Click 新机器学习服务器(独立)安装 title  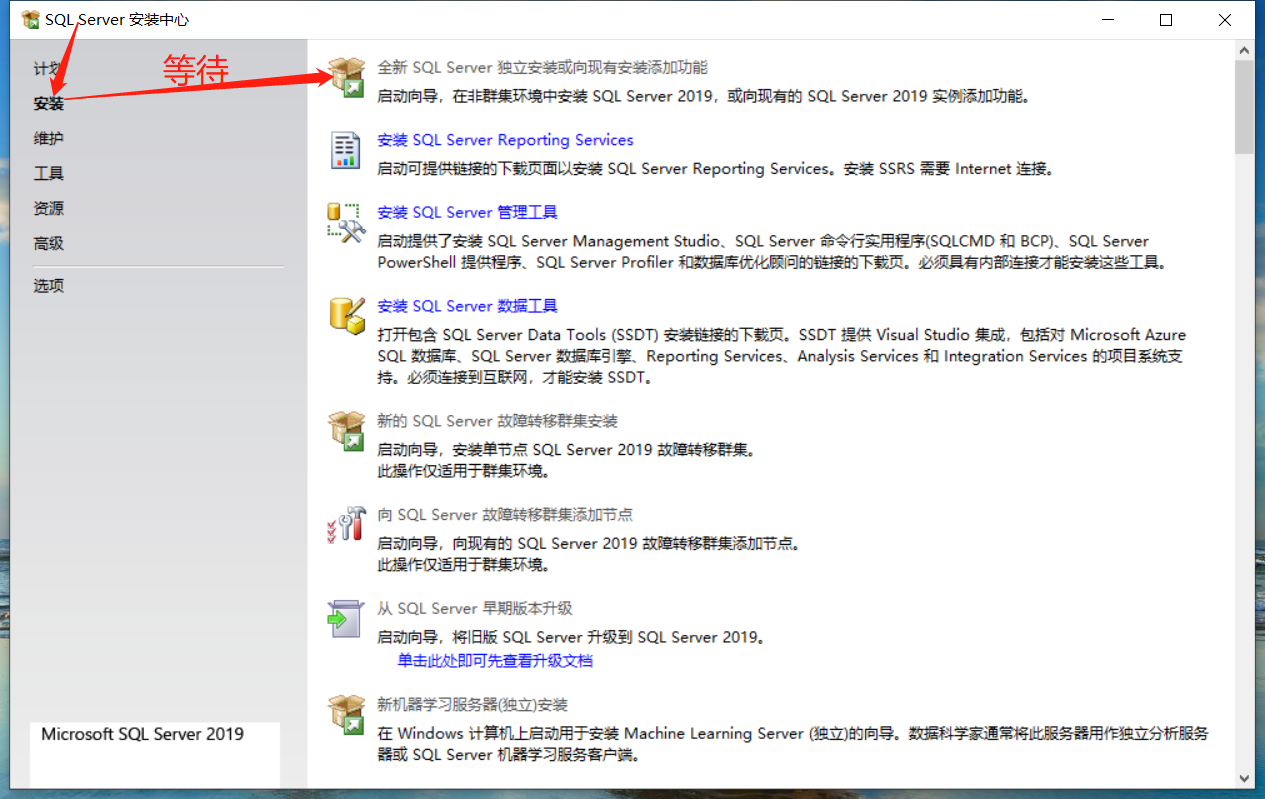pyautogui.click(x=472, y=705)
